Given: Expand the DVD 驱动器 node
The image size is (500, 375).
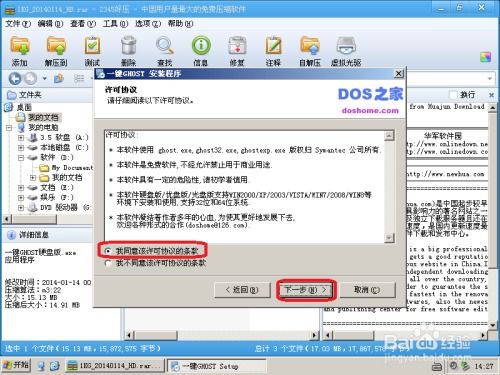Looking at the screenshot, I should pos(21,207).
